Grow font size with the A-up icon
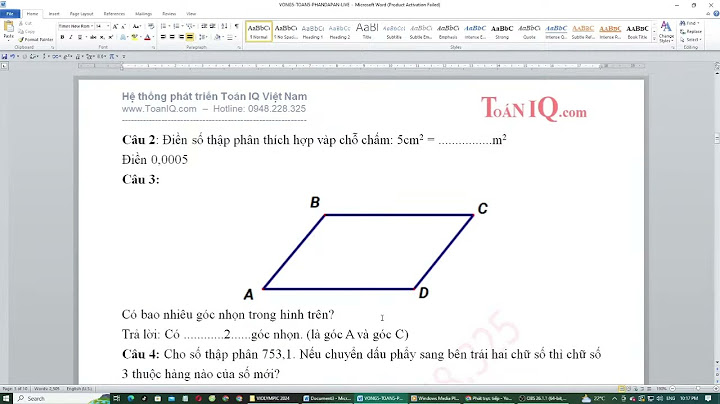The height and width of the screenshot is (404, 720). [115, 27]
